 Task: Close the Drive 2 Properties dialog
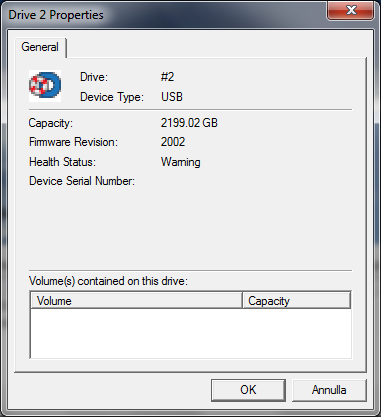coord(351,11)
